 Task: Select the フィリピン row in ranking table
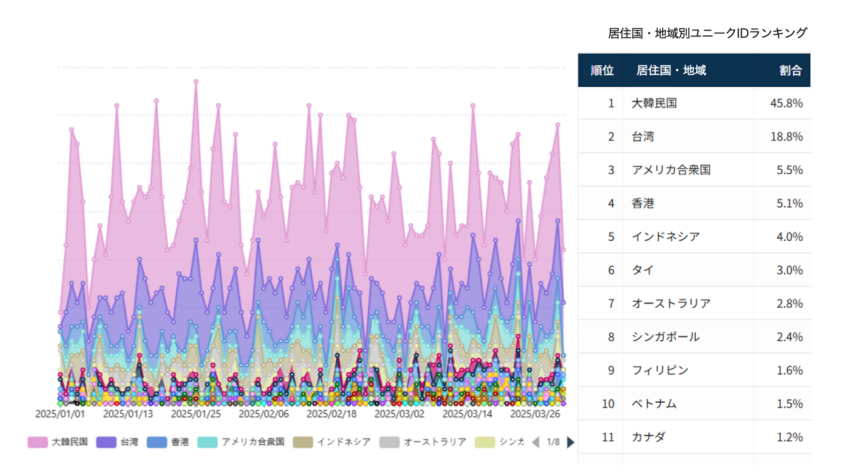(x=694, y=370)
